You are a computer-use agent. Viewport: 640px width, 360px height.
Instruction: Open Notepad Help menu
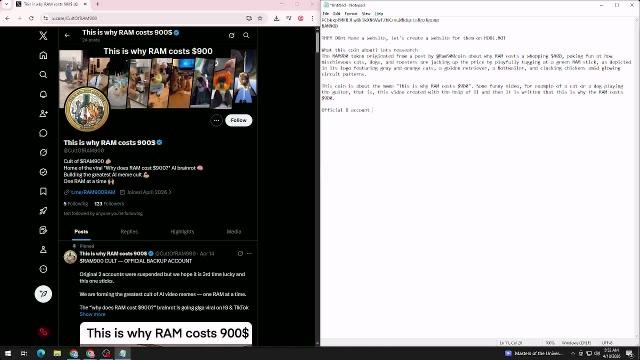pyautogui.click(x=379, y=13)
